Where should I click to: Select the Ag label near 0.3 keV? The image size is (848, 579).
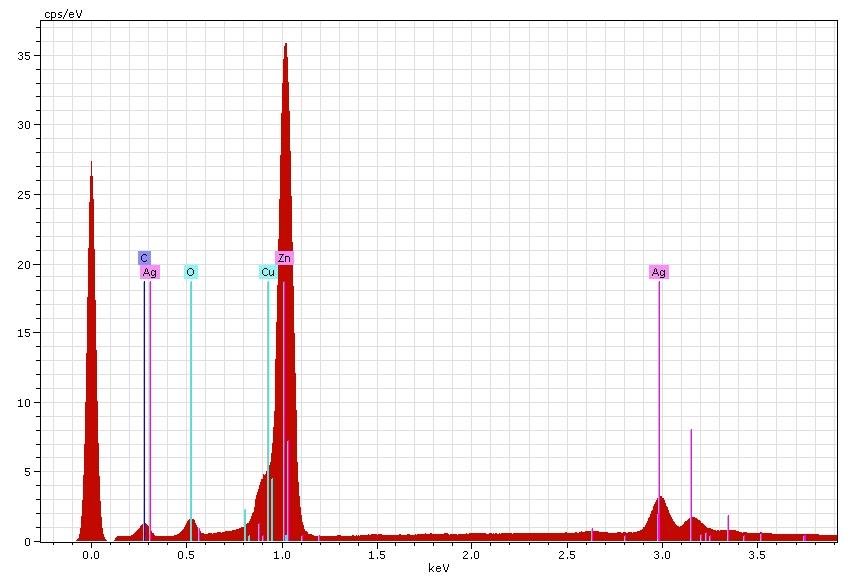click(x=150, y=272)
